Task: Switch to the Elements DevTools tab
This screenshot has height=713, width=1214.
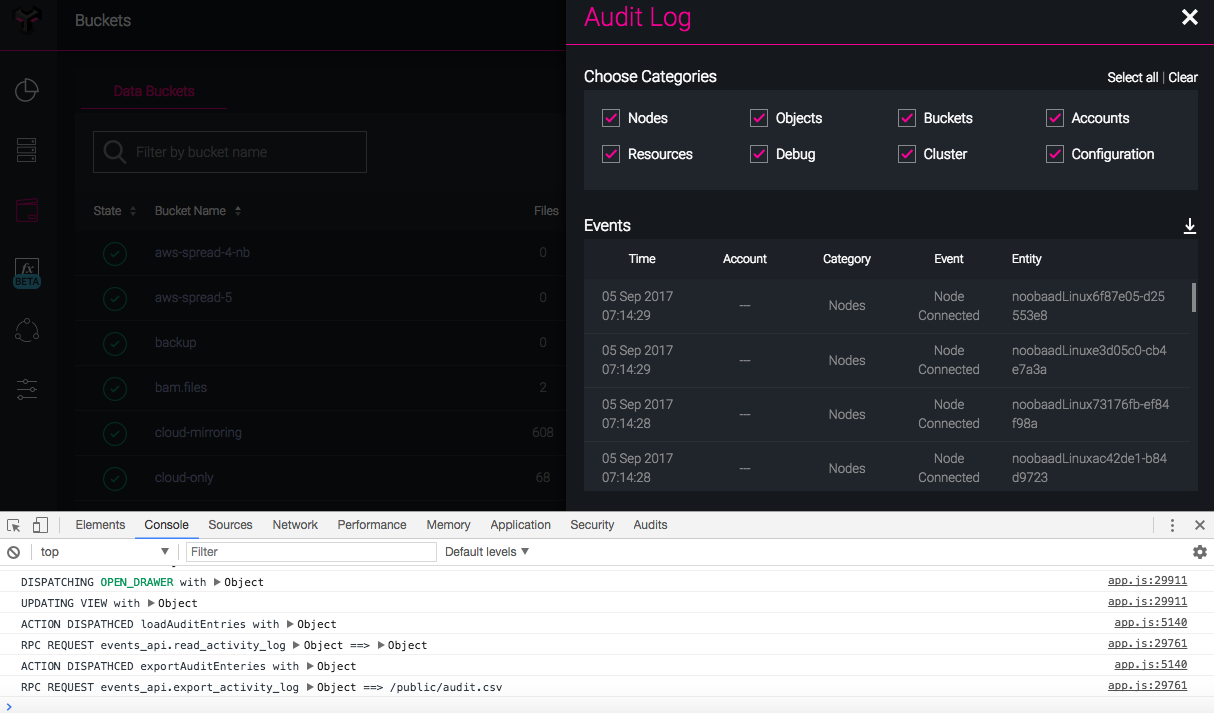Action: [x=100, y=525]
